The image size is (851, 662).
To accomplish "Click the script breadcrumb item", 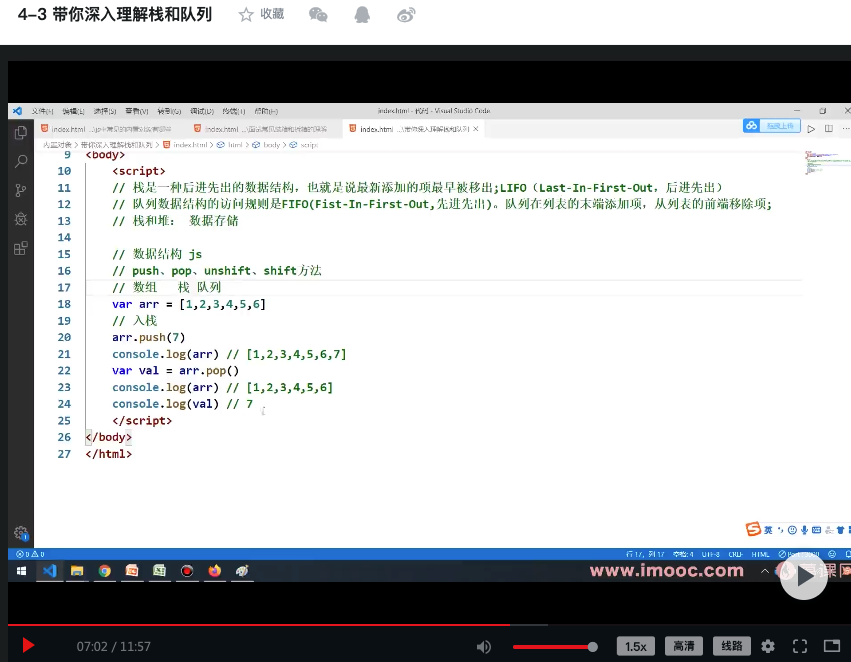I will (304, 145).
